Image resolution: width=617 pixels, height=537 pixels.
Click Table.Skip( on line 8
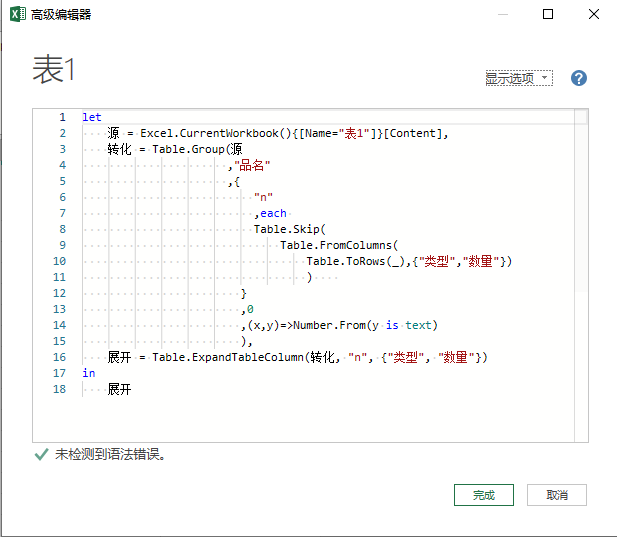290,229
